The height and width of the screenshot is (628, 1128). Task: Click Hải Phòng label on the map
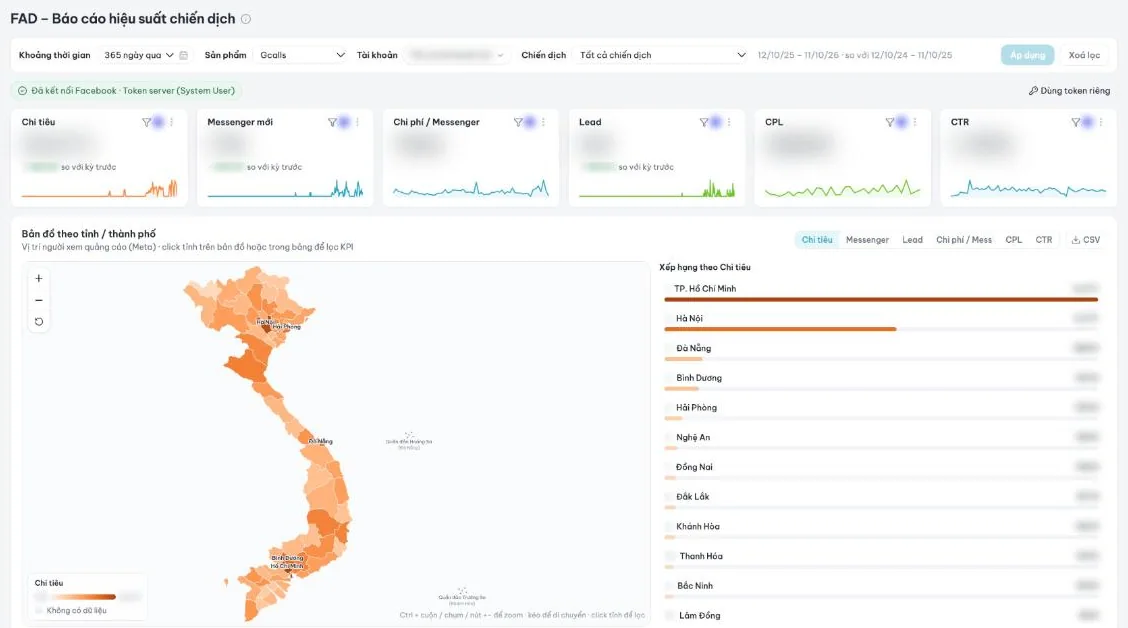pyautogui.click(x=287, y=327)
